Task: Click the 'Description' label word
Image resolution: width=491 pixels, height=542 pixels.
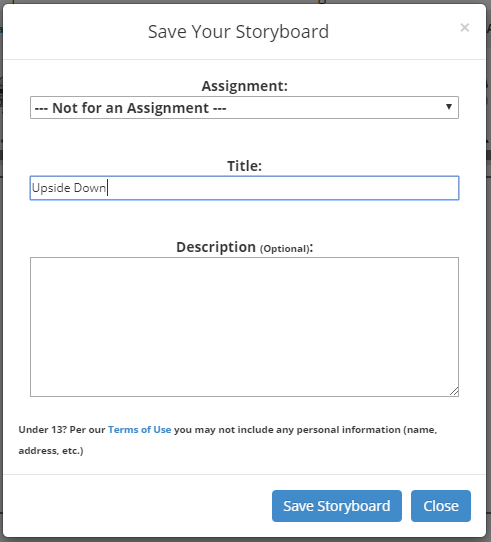Action: [216, 247]
